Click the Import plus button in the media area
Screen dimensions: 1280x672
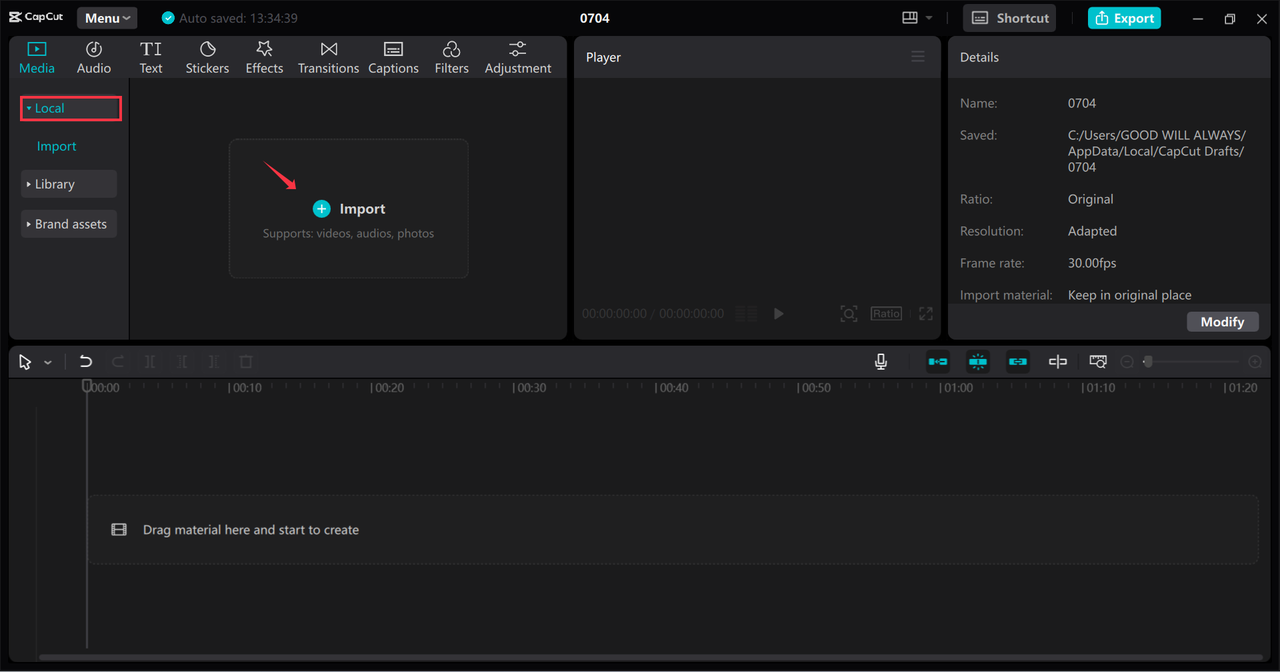(x=321, y=208)
